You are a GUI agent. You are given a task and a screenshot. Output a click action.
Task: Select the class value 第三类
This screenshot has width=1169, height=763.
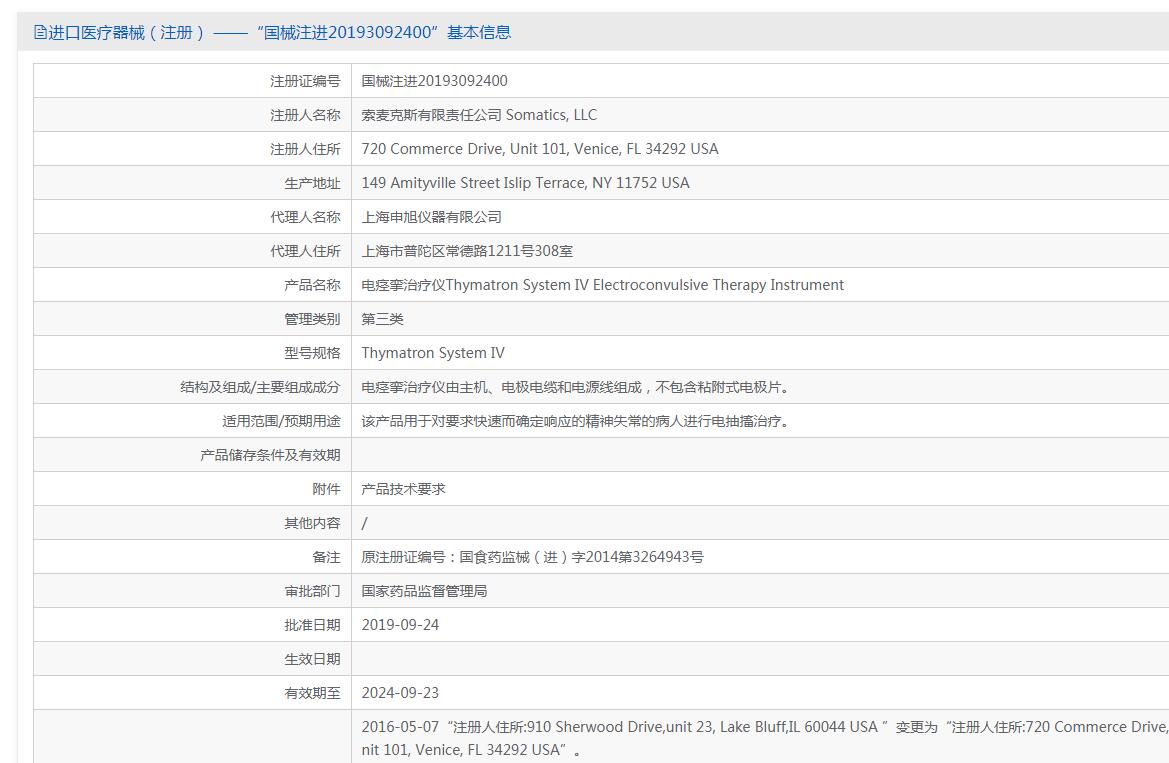click(x=382, y=319)
